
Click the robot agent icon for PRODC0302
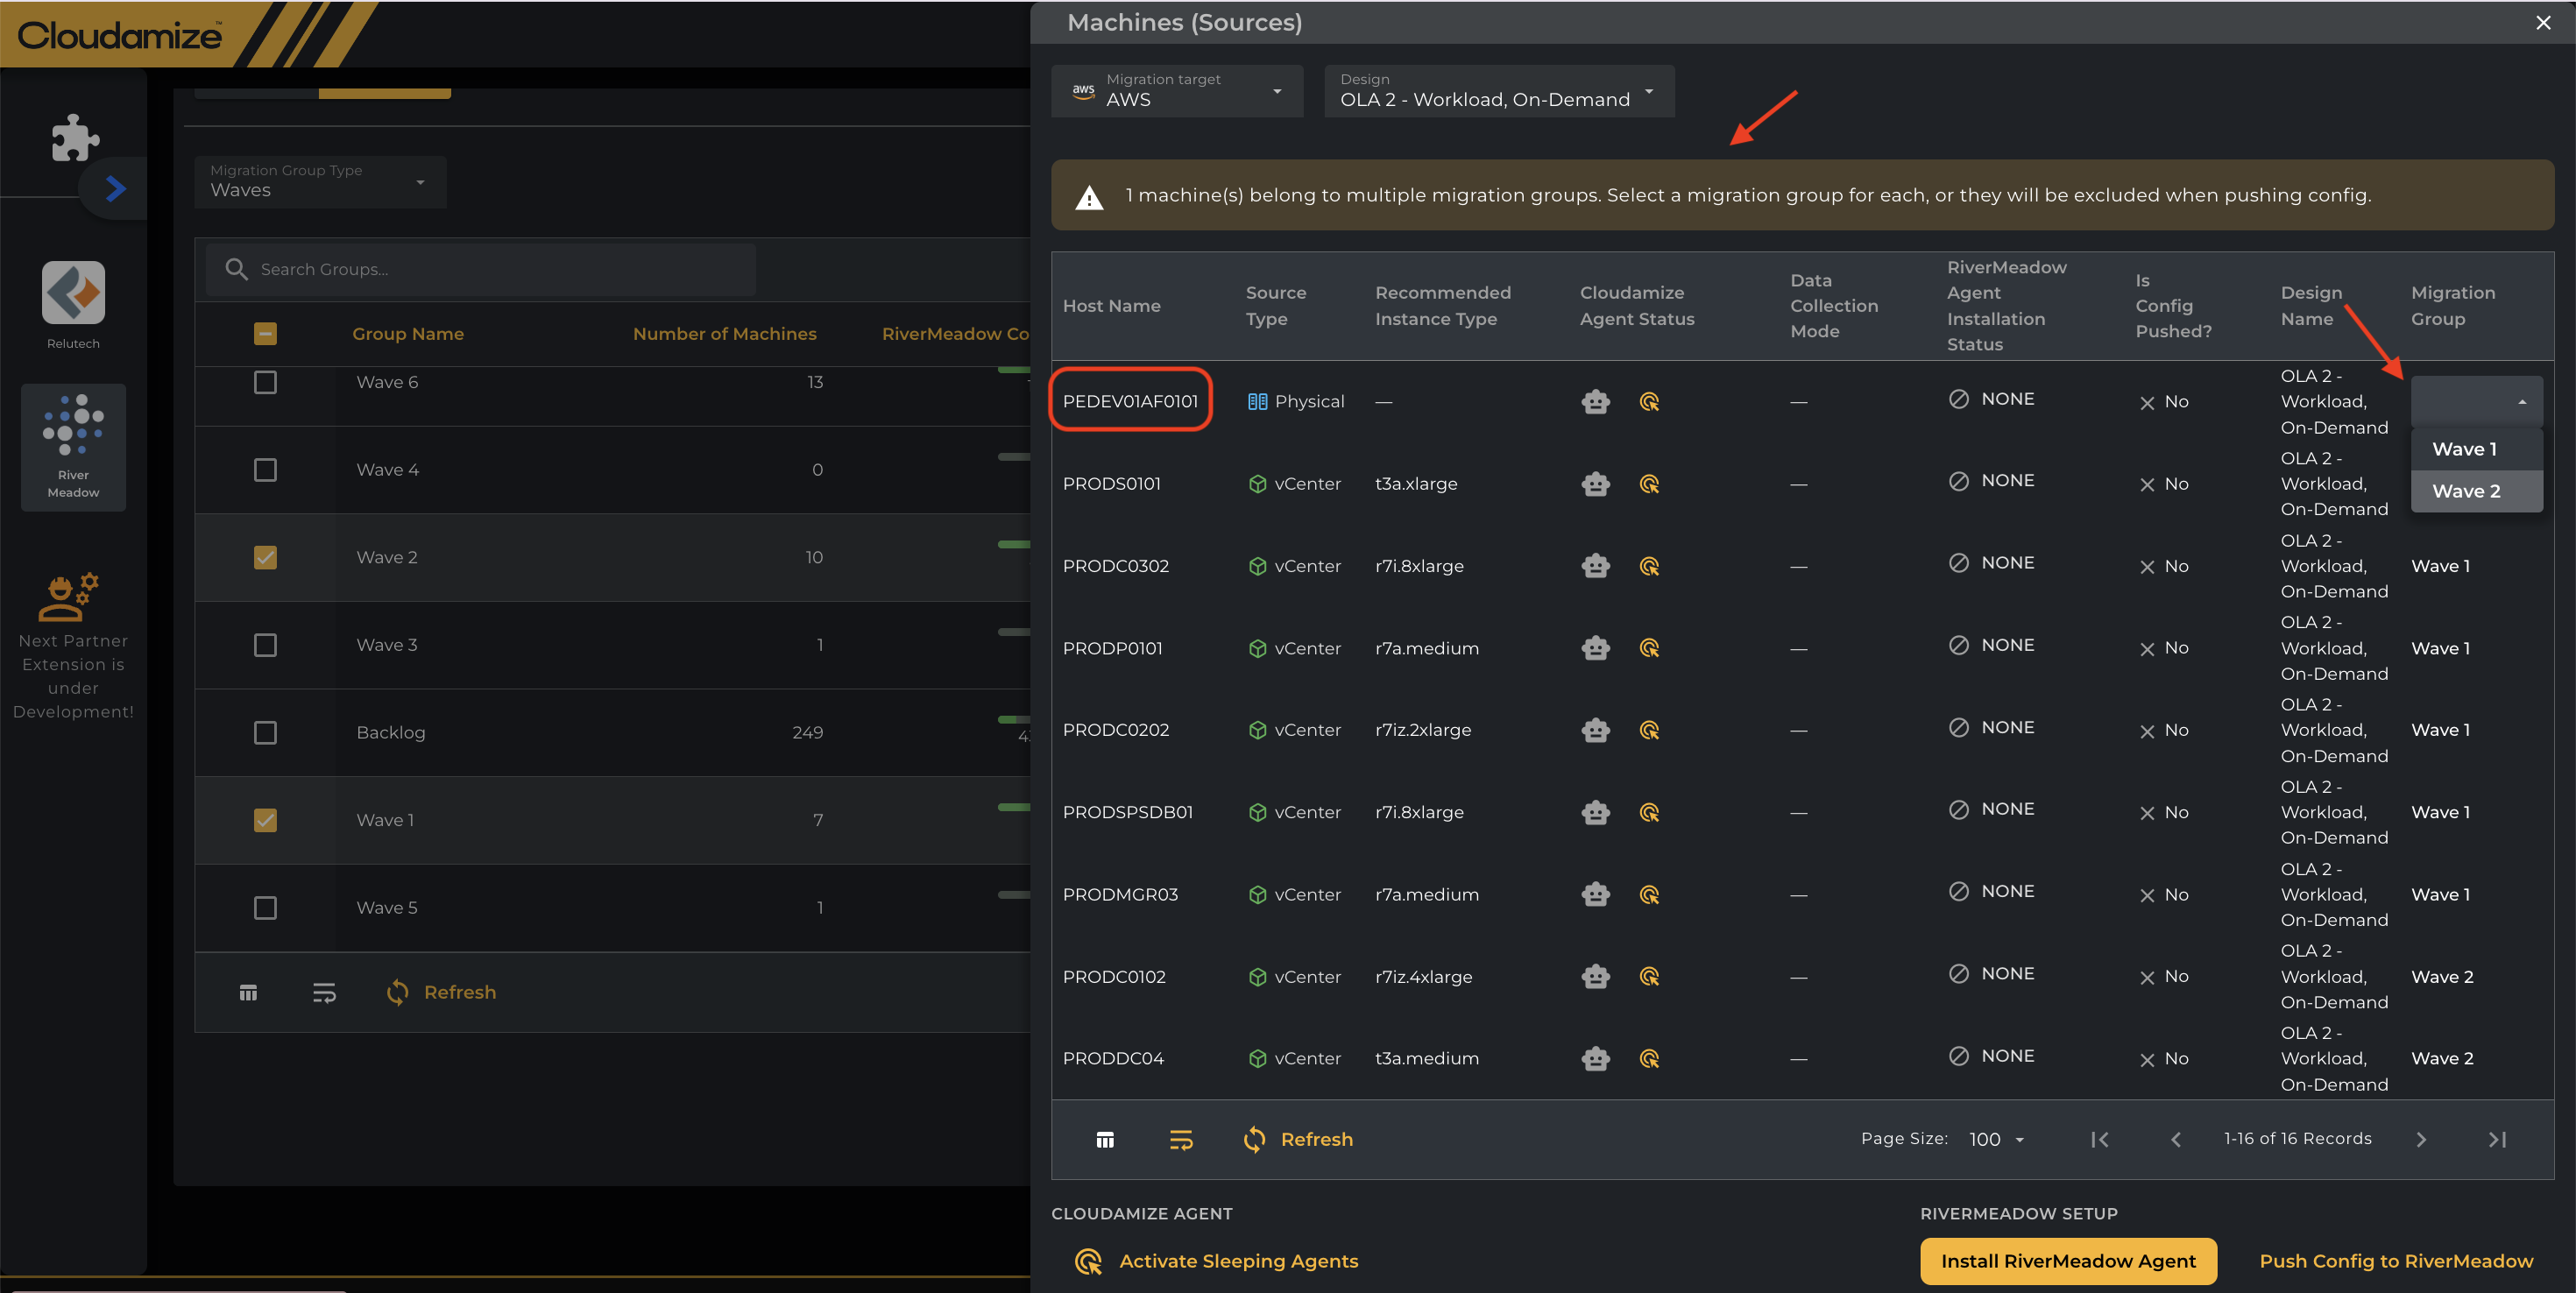[1596, 566]
